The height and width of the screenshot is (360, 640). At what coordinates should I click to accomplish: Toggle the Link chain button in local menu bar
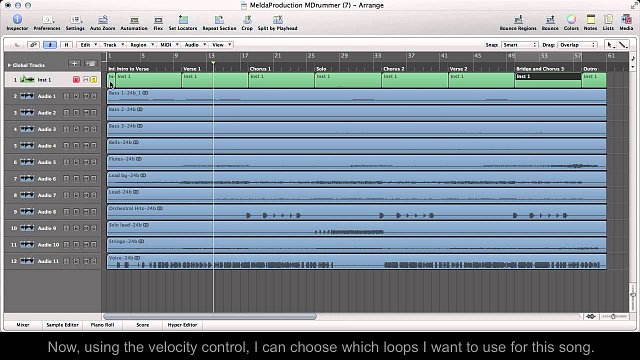click(33, 45)
